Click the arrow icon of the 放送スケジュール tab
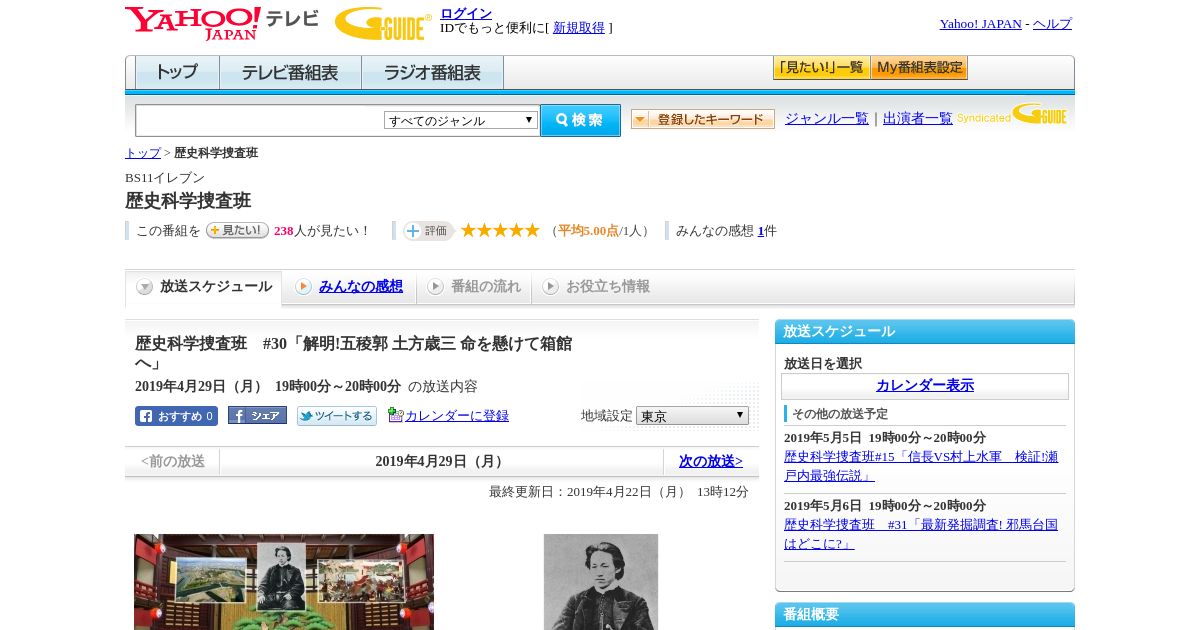Viewport: 1200px width, 630px height. click(x=145, y=287)
